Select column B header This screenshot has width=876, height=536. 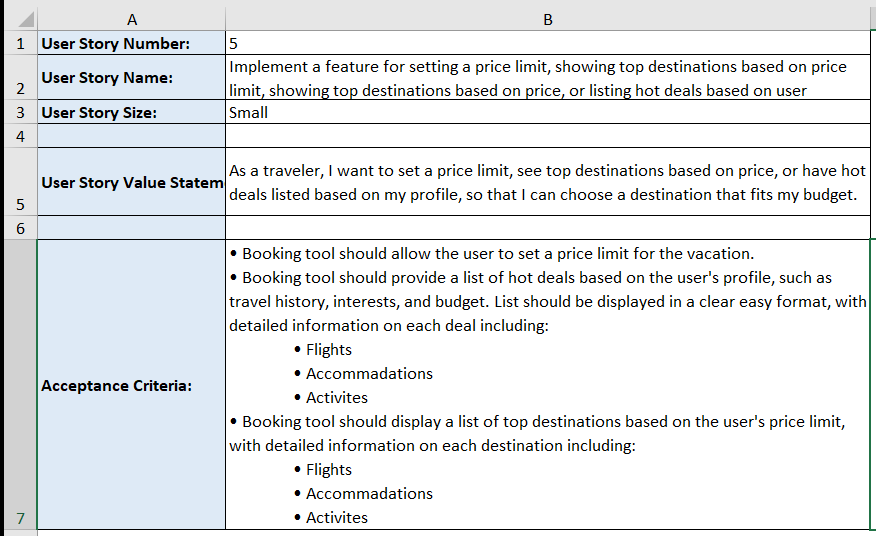pyautogui.click(x=548, y=20)
